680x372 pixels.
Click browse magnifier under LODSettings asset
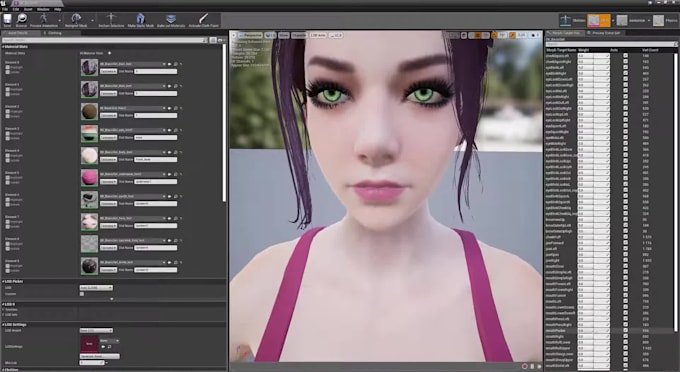pos(109,347)
